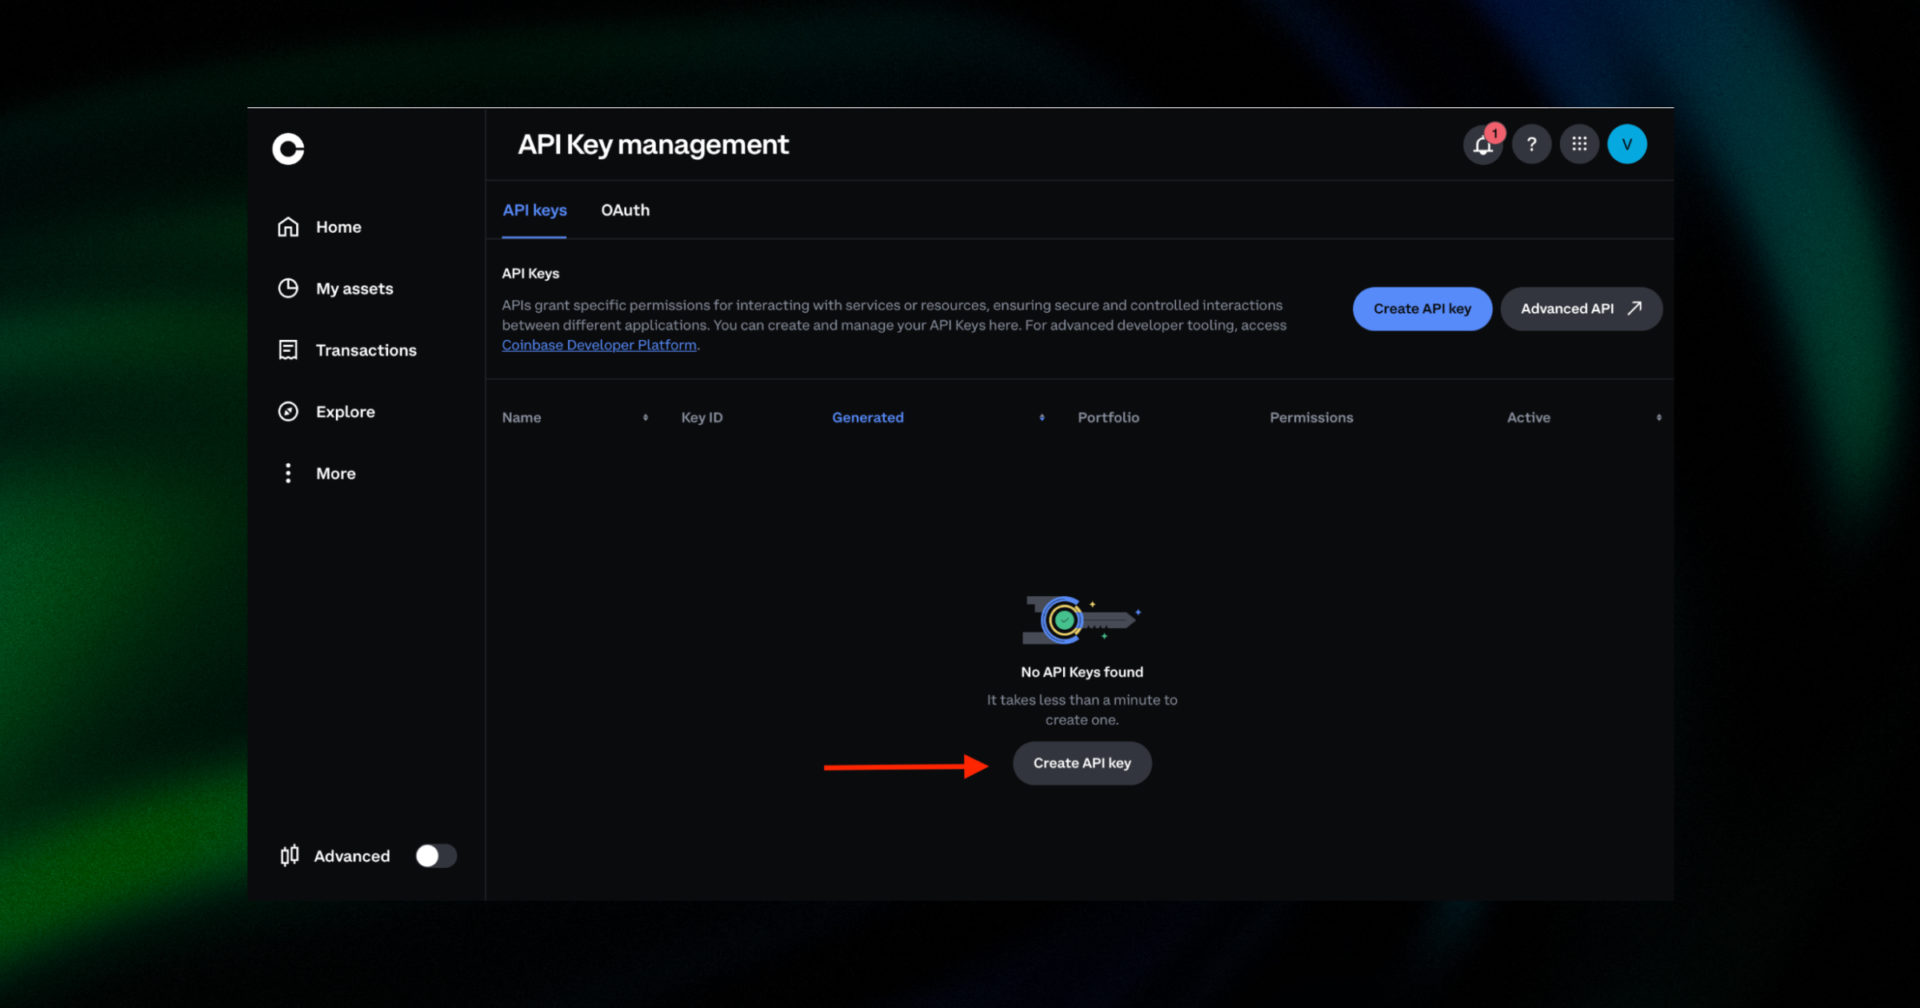Open the Explore section
1920x1008 pixels.
point(345,411)
